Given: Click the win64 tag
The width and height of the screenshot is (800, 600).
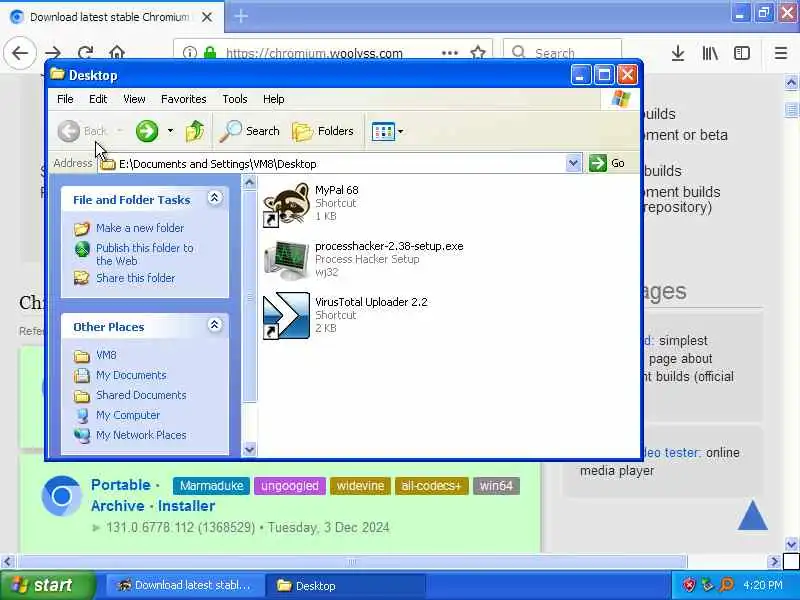Looking at the screenshot, I should coord(496,486).
